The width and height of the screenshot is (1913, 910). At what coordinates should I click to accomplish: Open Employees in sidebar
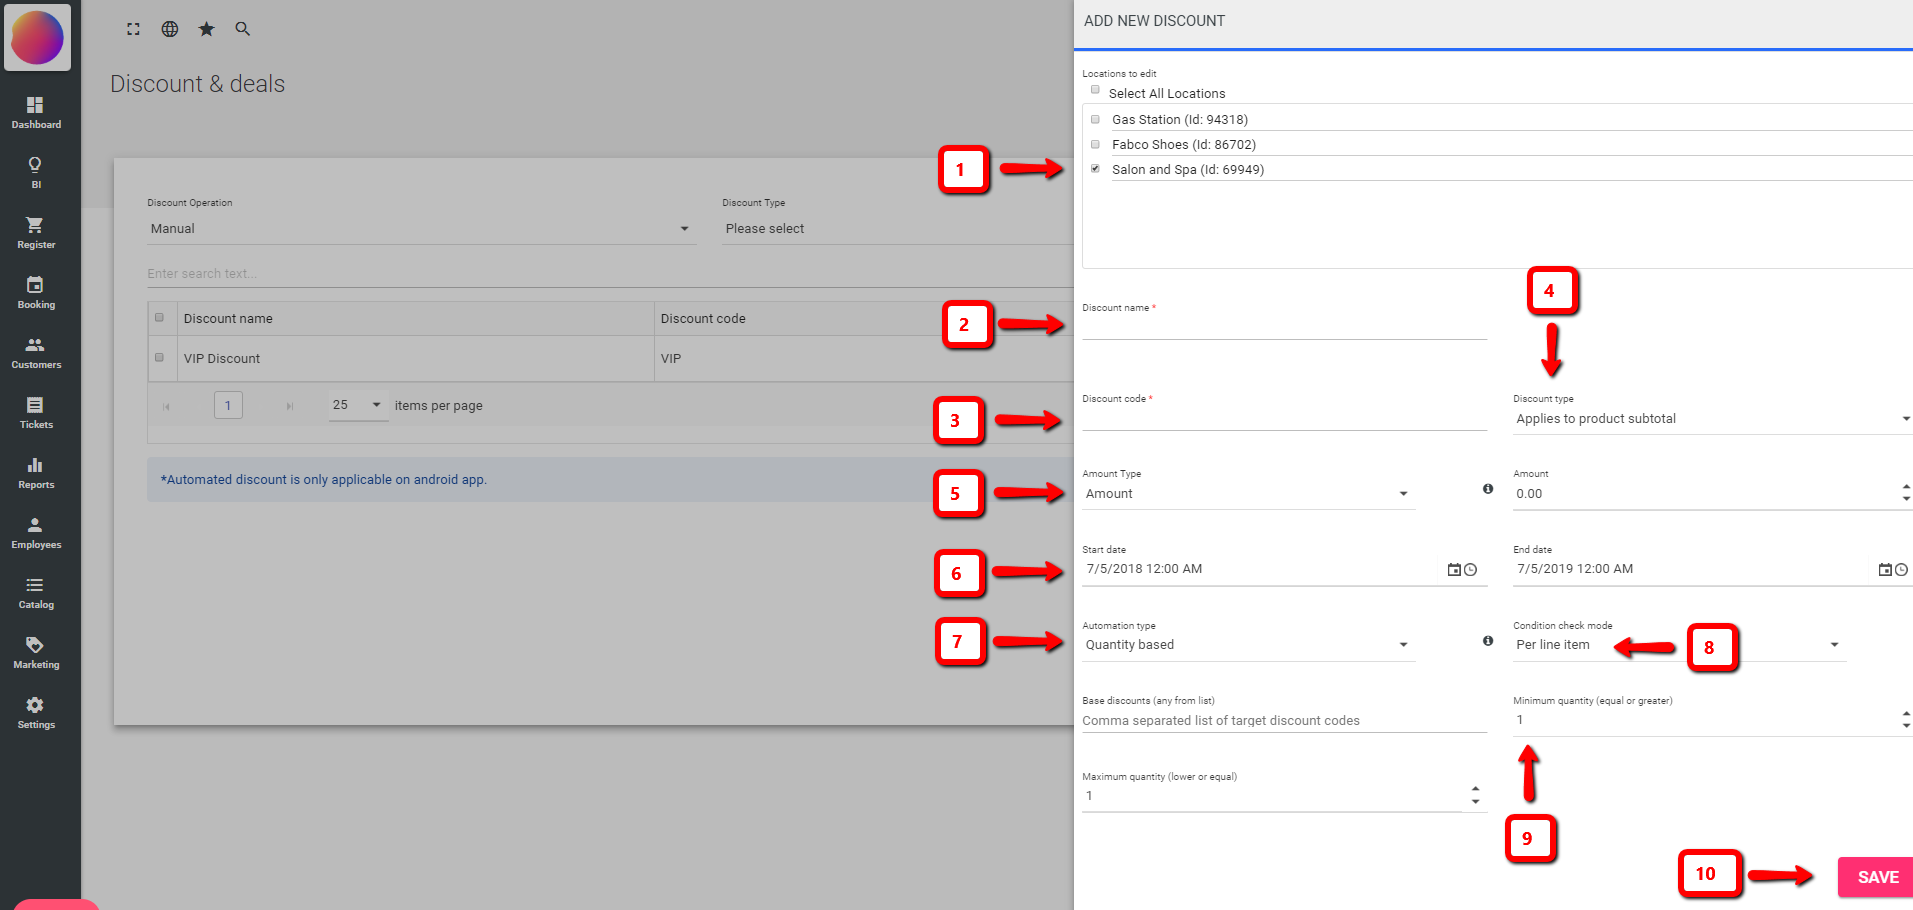click(x=36, y=533)
